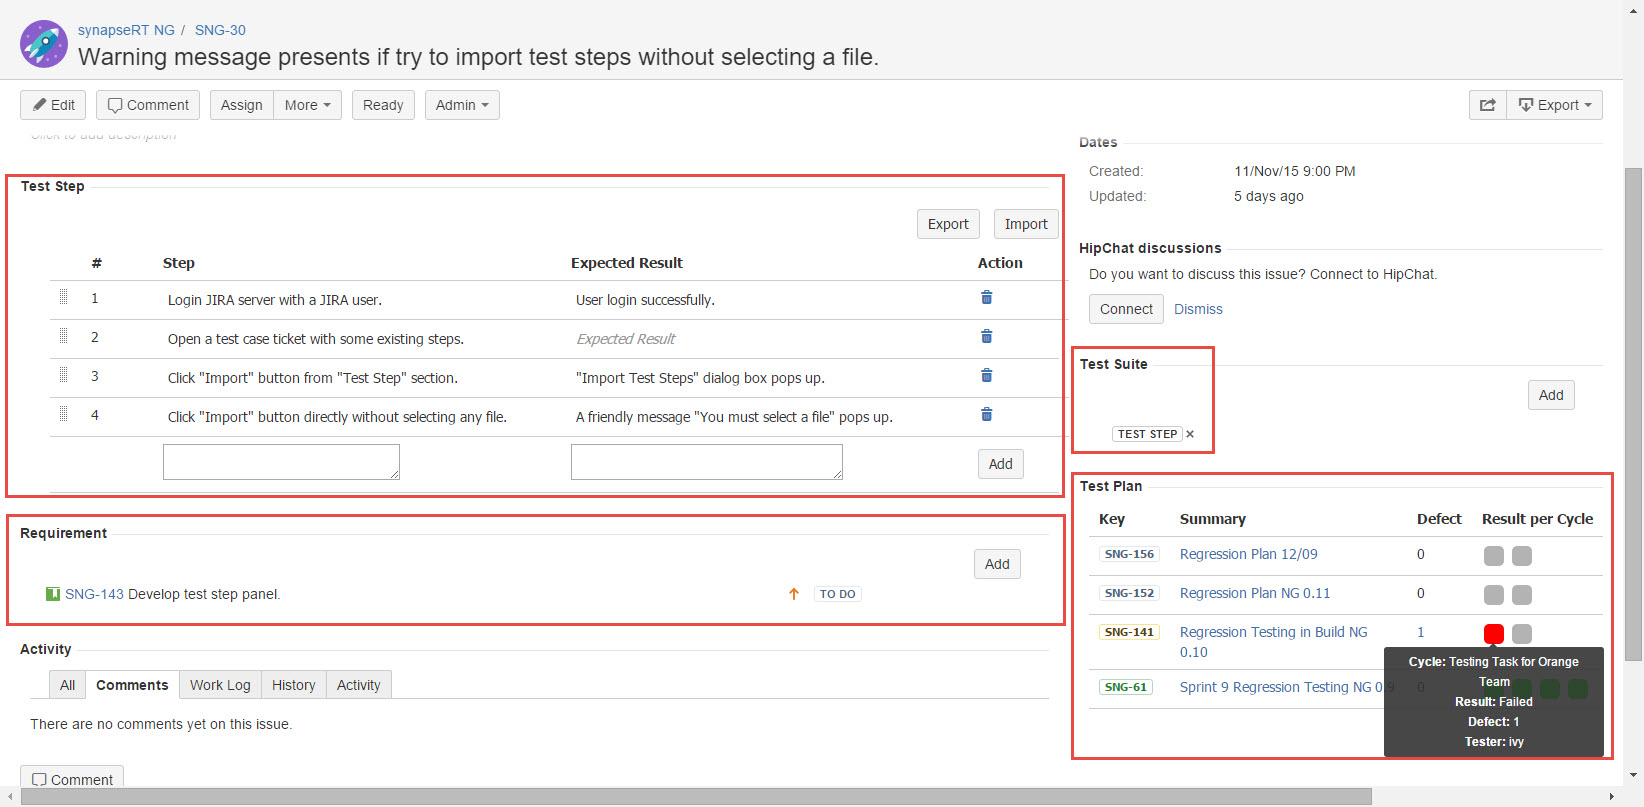
Task: Add a requirement with Add button
Action: (x=997, y=564)
